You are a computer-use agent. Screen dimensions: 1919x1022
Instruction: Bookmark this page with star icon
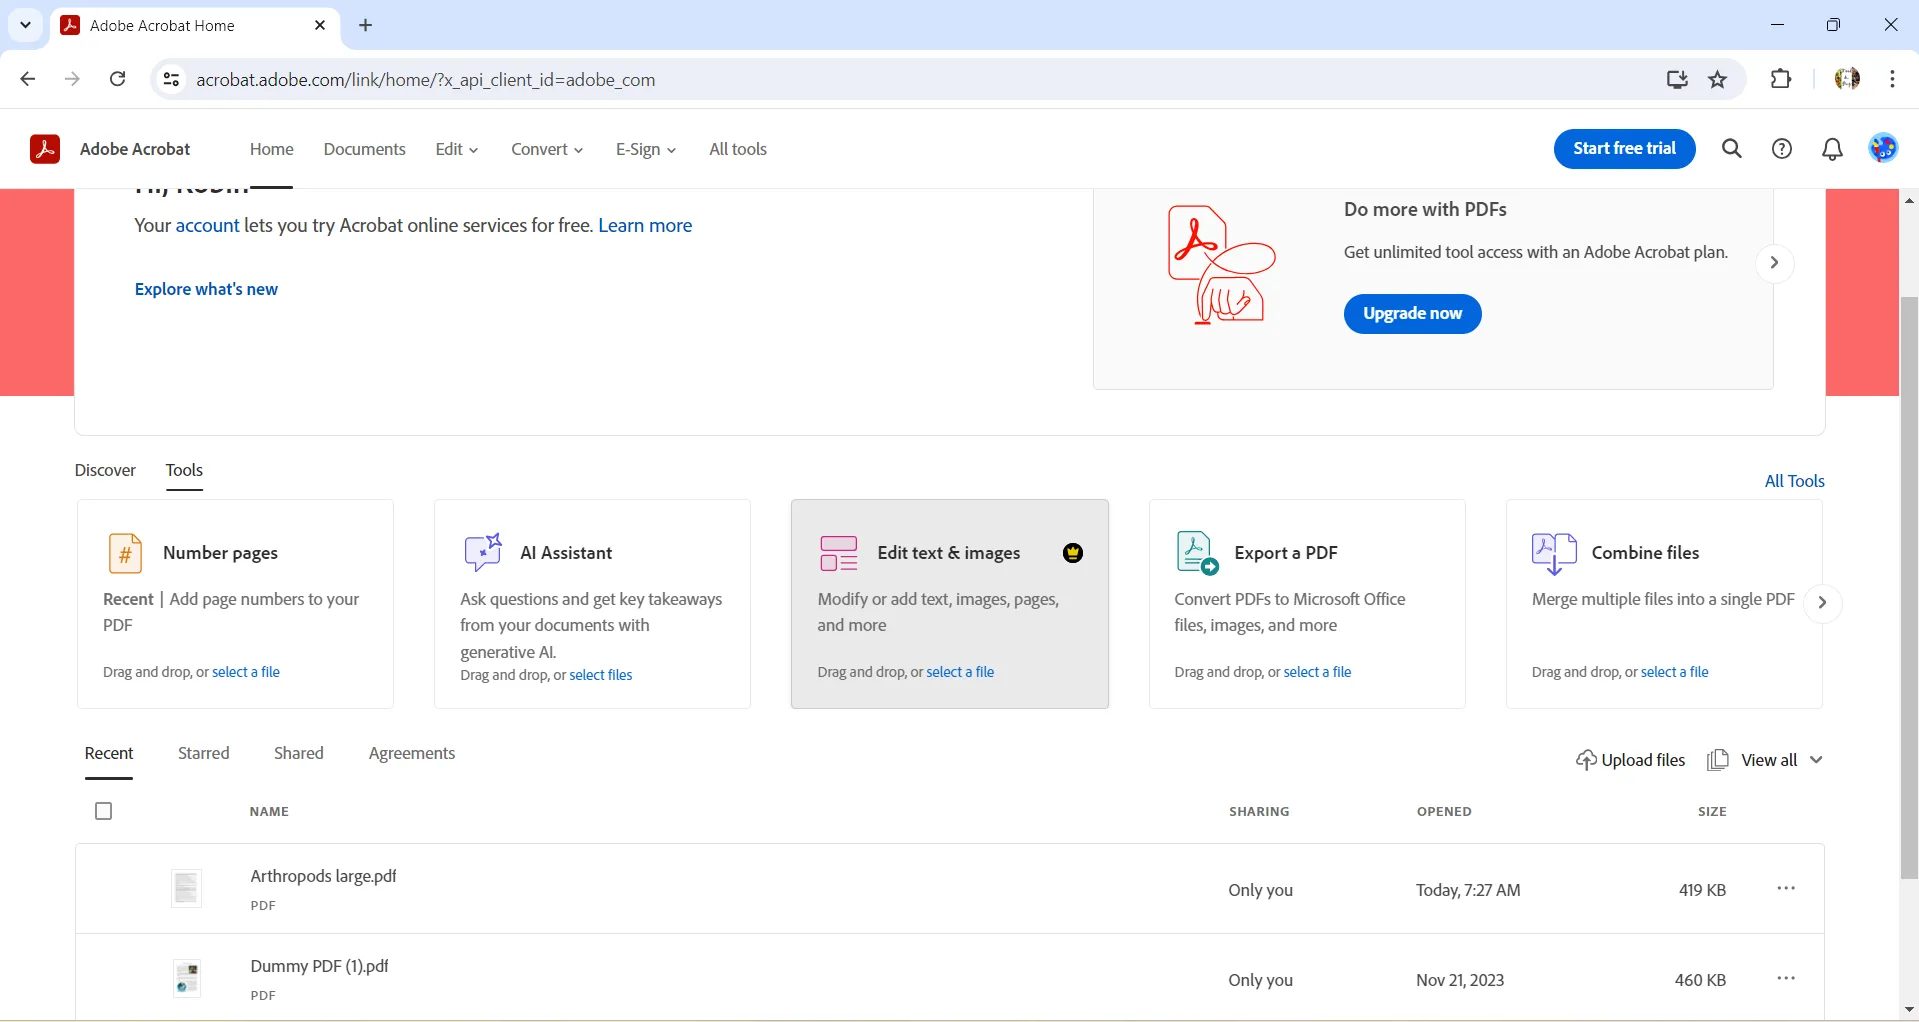tap(1718, 80)
